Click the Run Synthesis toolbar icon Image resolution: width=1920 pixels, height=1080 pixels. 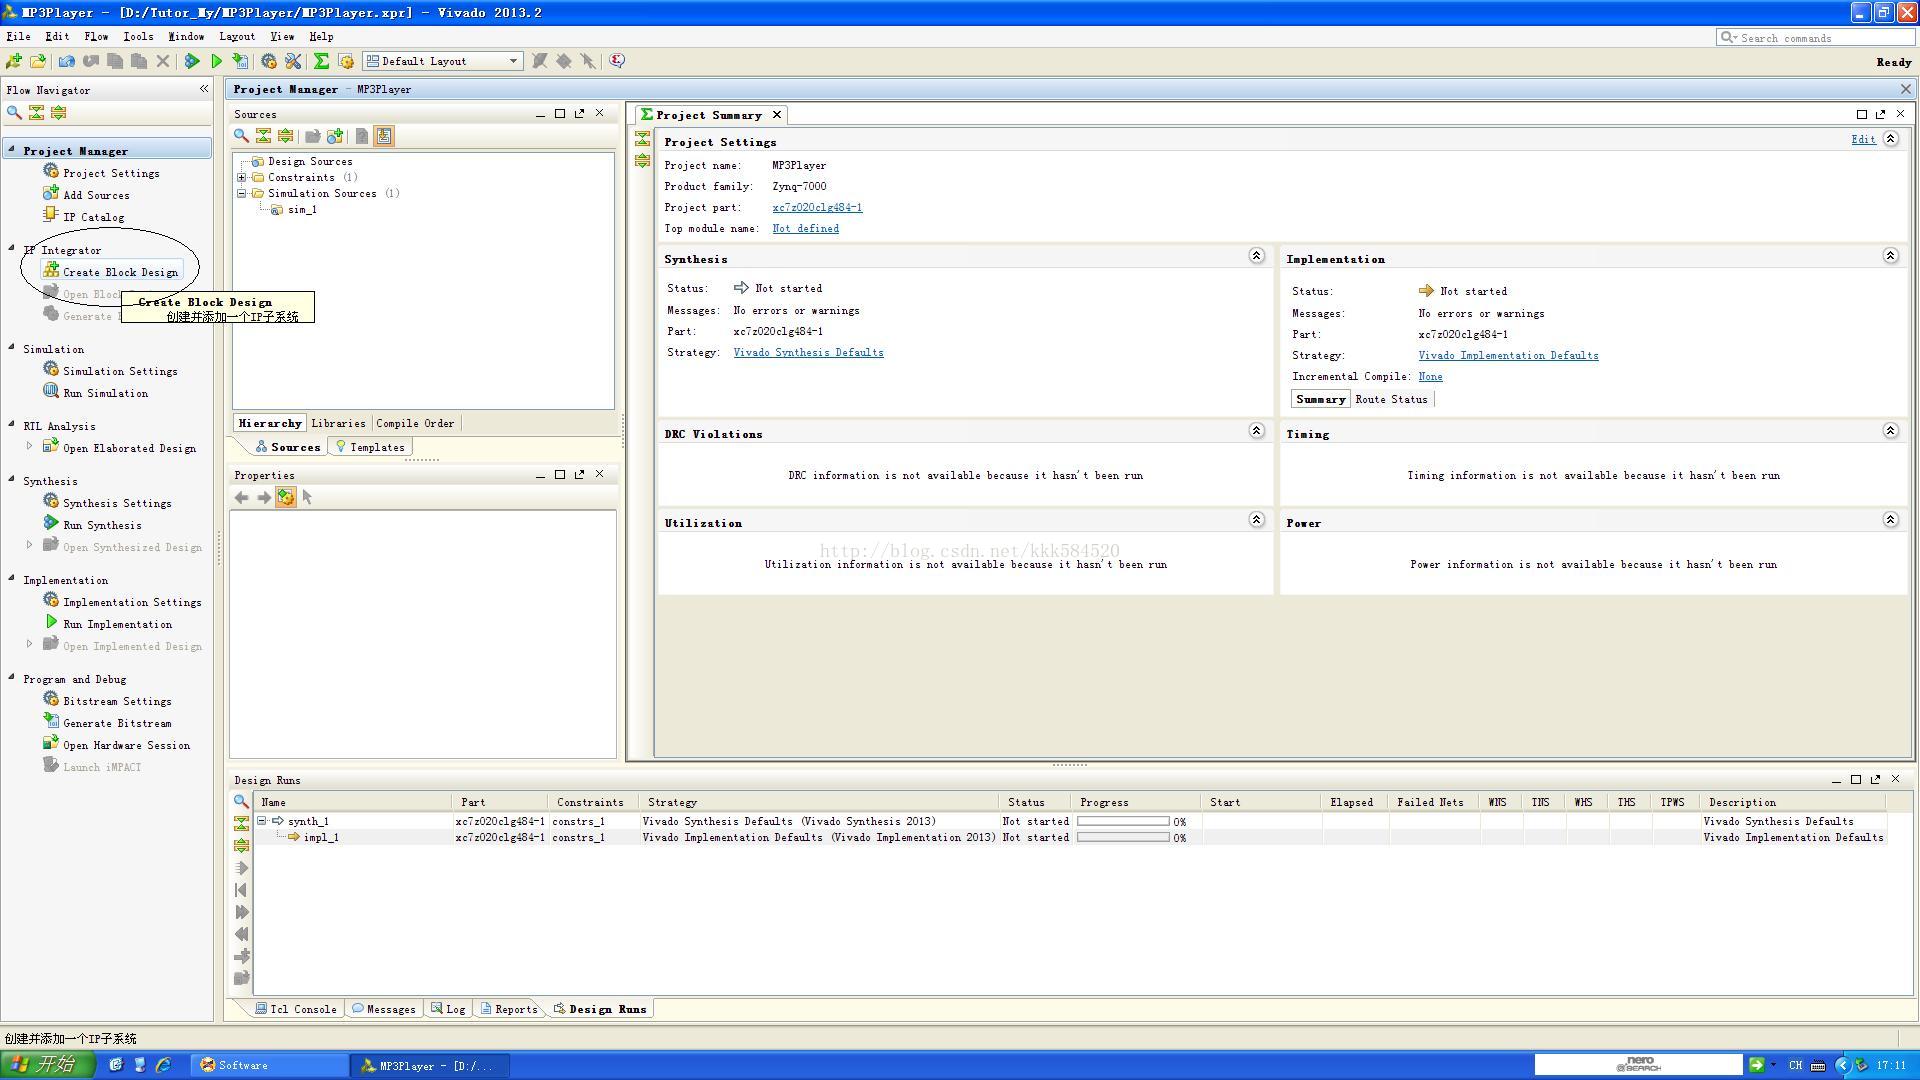point(192,61)
